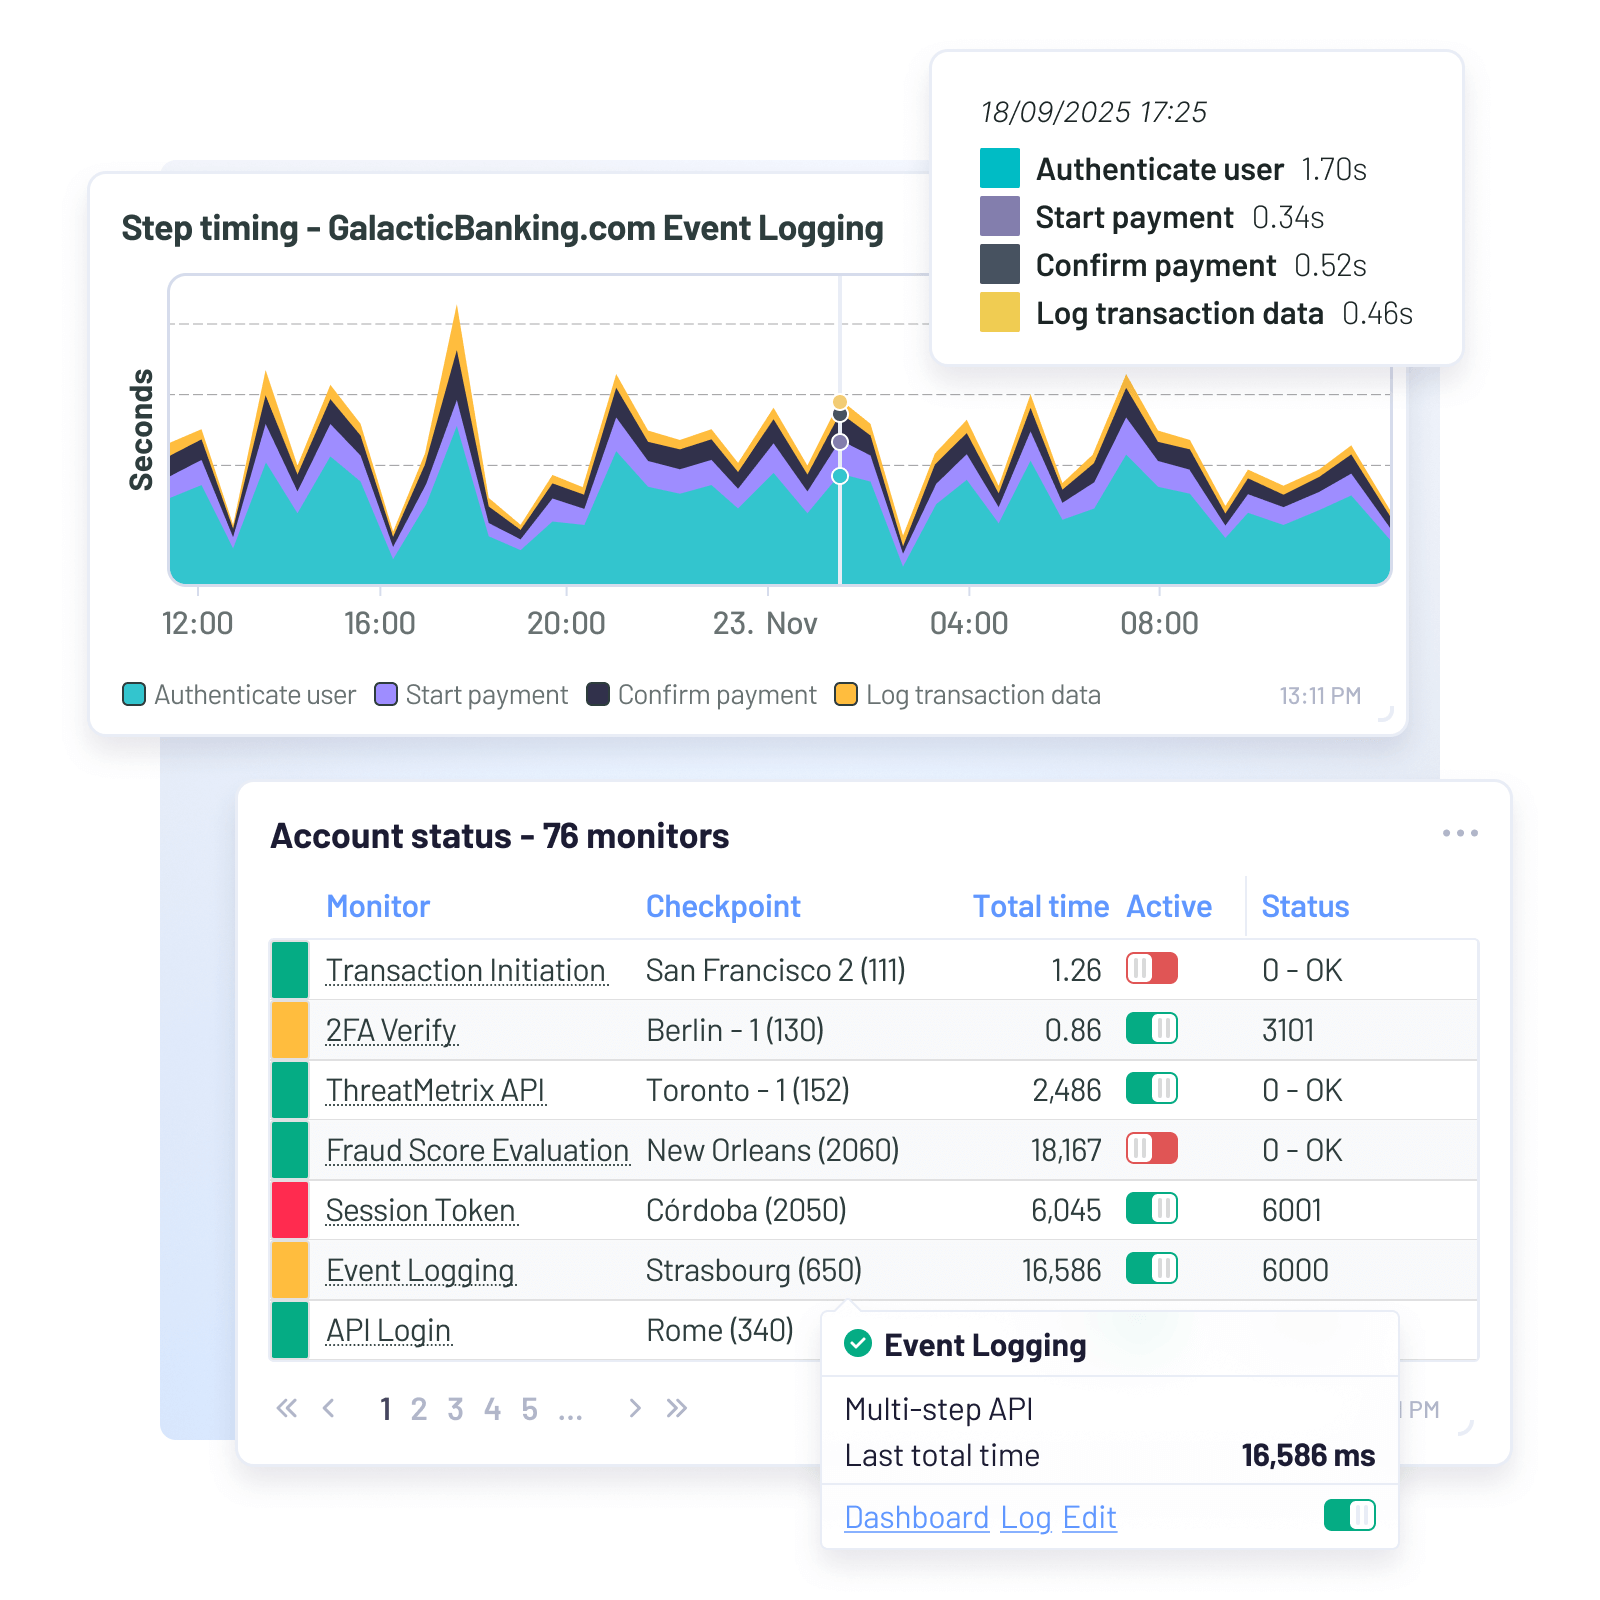Go to next page with right chevron
Screen dimensions: 1600x1600
pos(634,1409)
